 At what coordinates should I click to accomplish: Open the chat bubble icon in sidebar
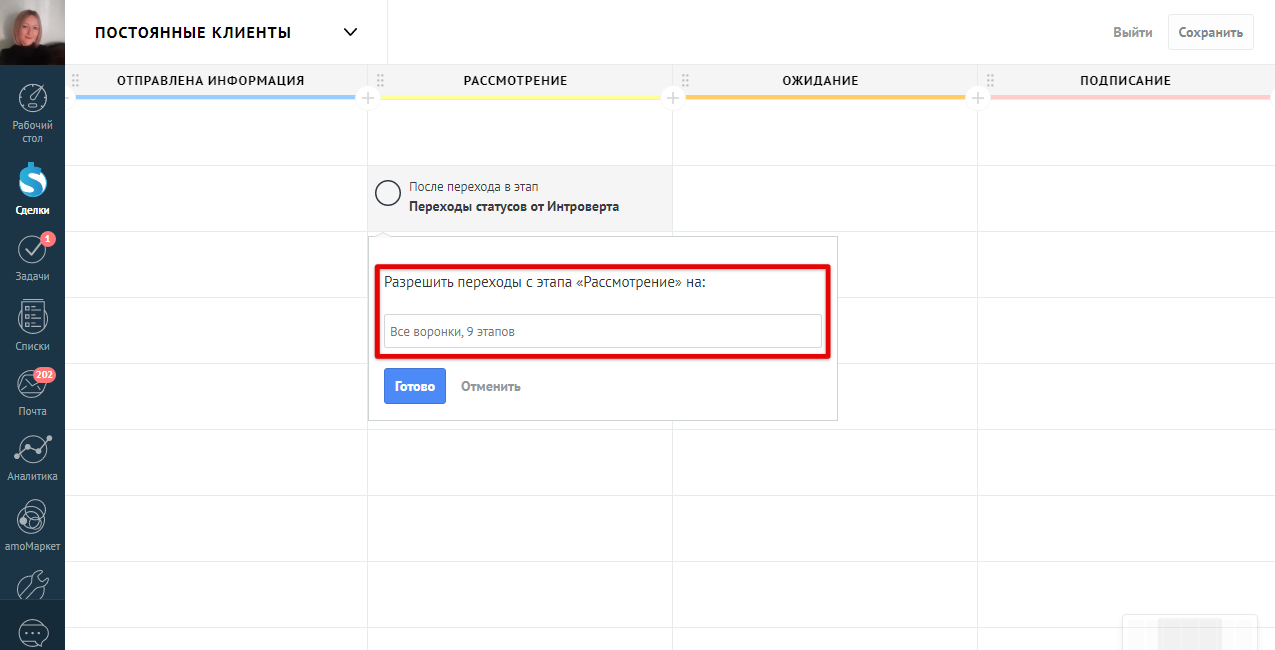[x=32, y=632]
